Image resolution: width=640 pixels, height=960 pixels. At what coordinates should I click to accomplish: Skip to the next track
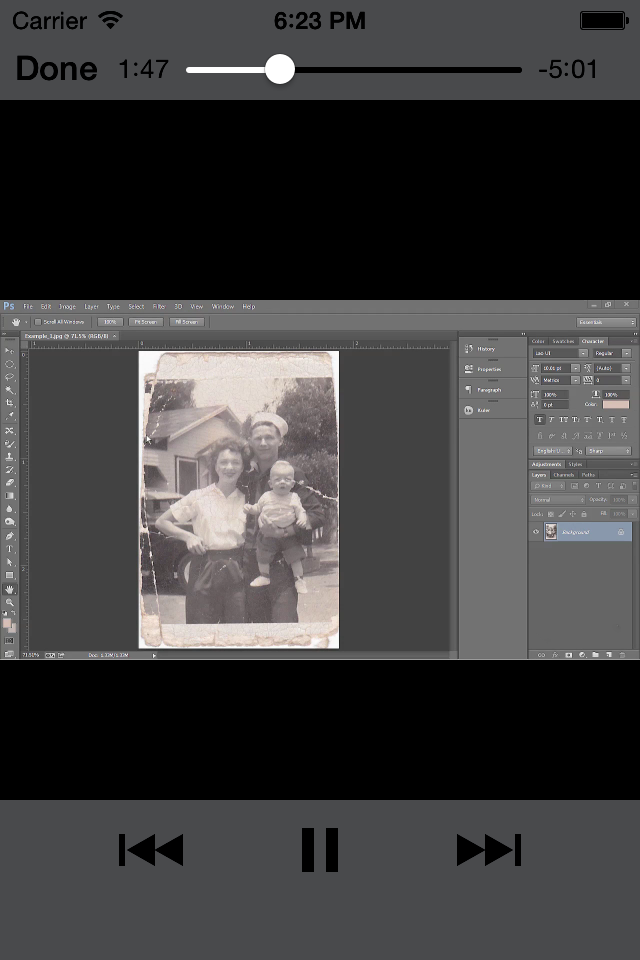[488, 850]
